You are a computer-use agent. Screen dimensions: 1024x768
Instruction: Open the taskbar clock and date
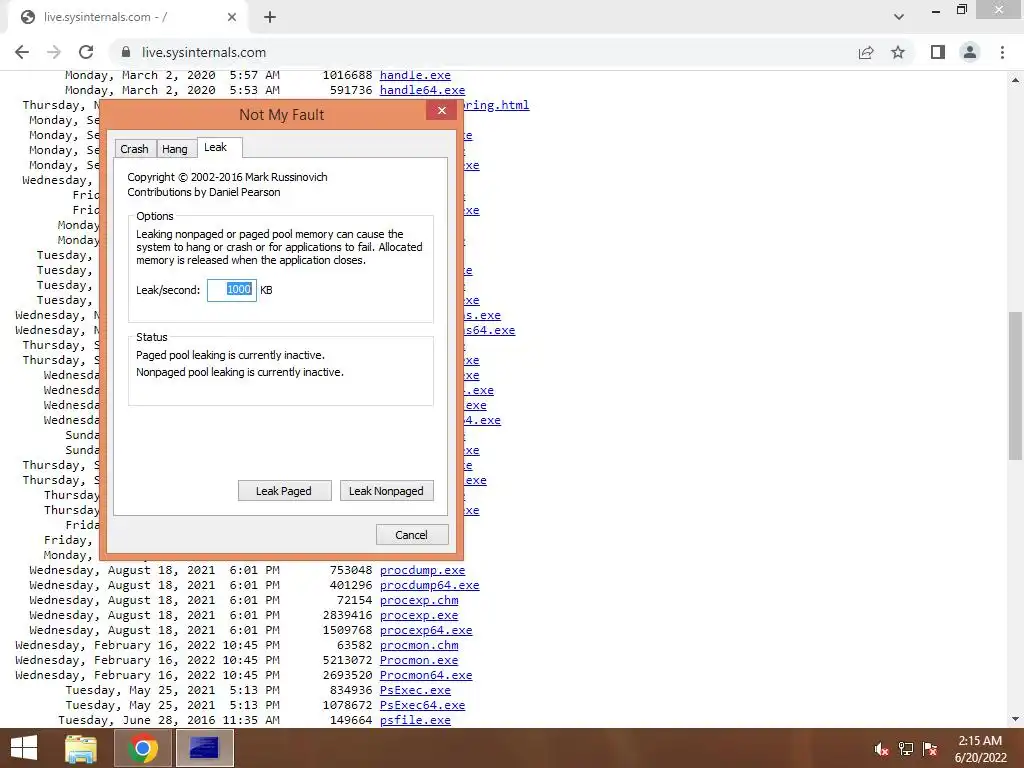point(981,749)
